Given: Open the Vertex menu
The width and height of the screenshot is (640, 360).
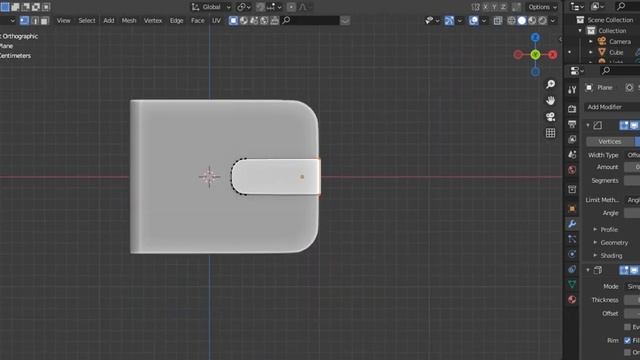Looking at the screenshot, I should (x=153, y=20).
